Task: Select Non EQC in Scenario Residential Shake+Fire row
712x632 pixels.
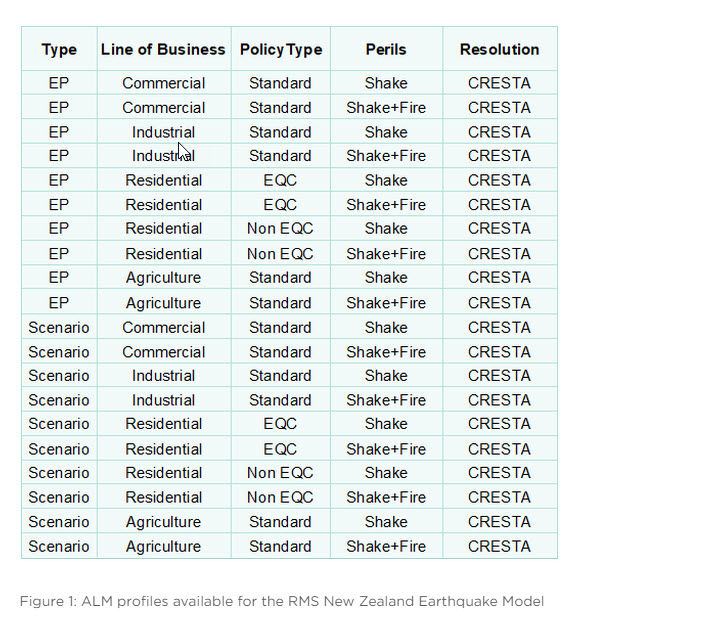Action: (280, 497)
